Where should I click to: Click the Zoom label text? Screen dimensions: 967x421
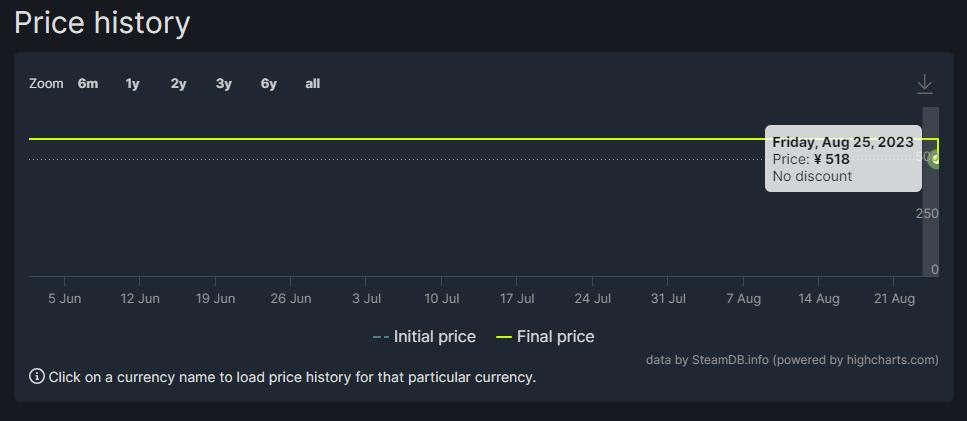[46, 84]
